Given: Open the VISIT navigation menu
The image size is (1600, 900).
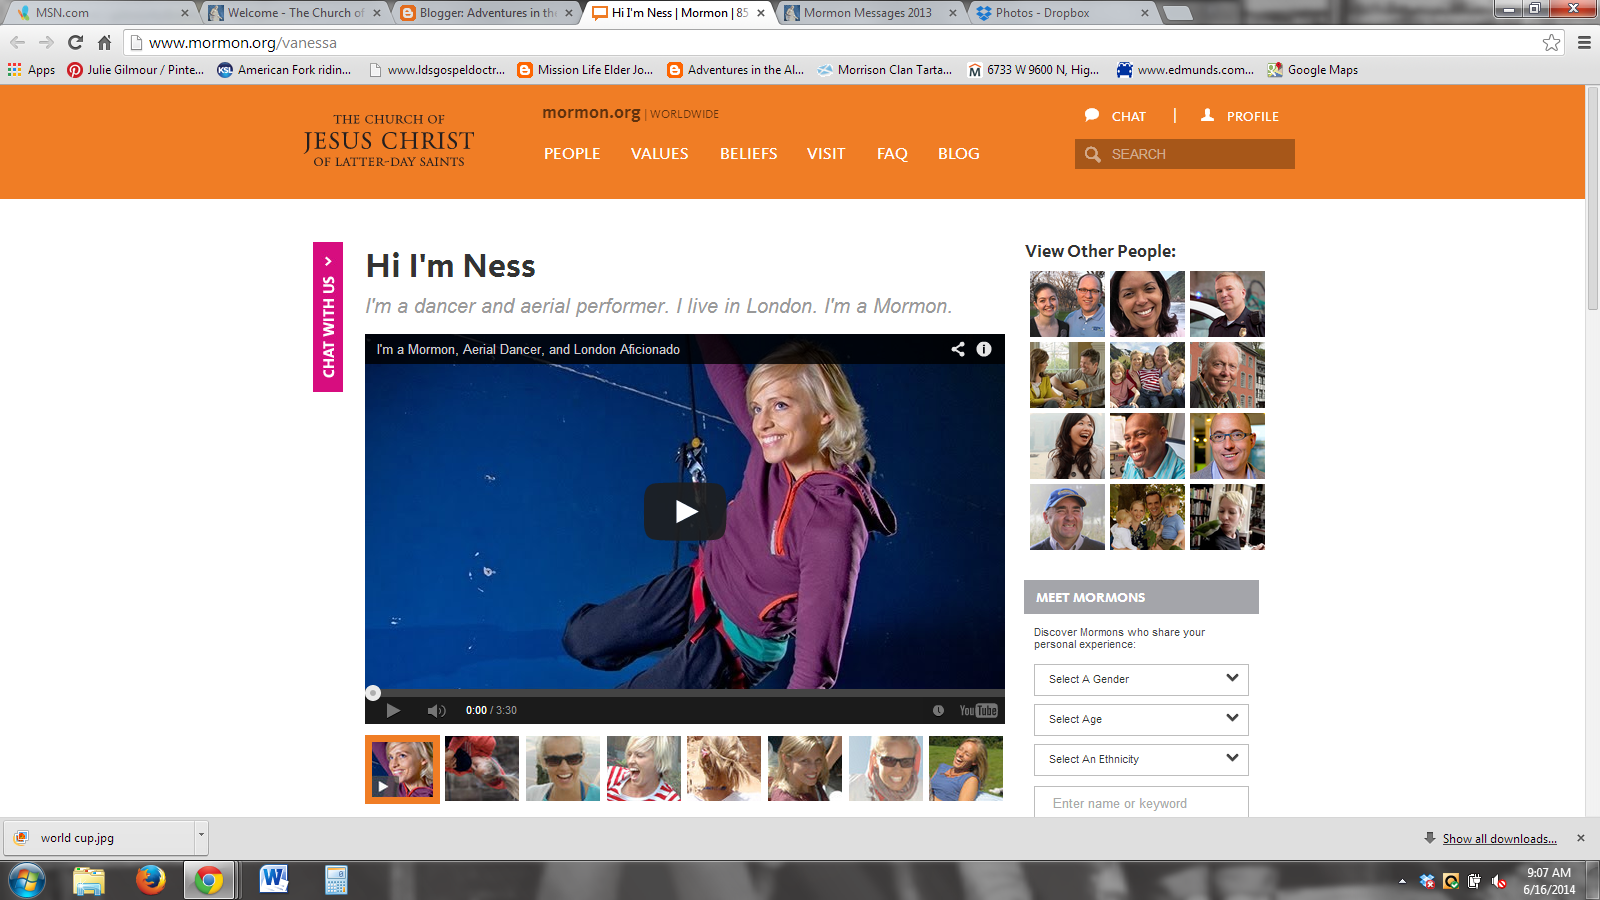Looking at the screenshot, I should point(826,154).
